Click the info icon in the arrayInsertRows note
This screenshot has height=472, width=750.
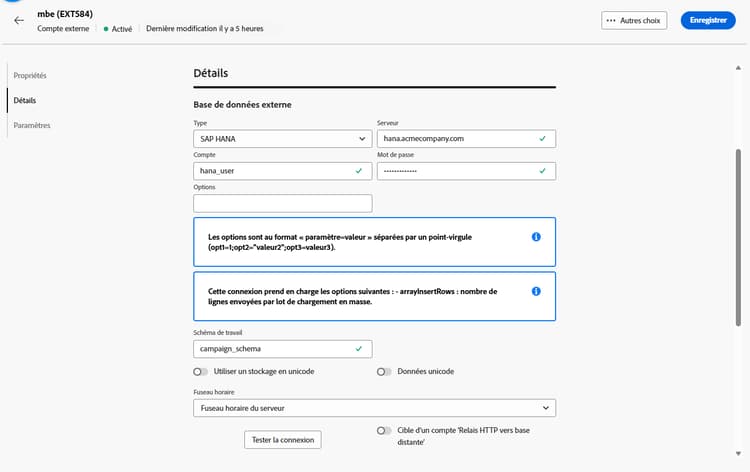(536, 291)
